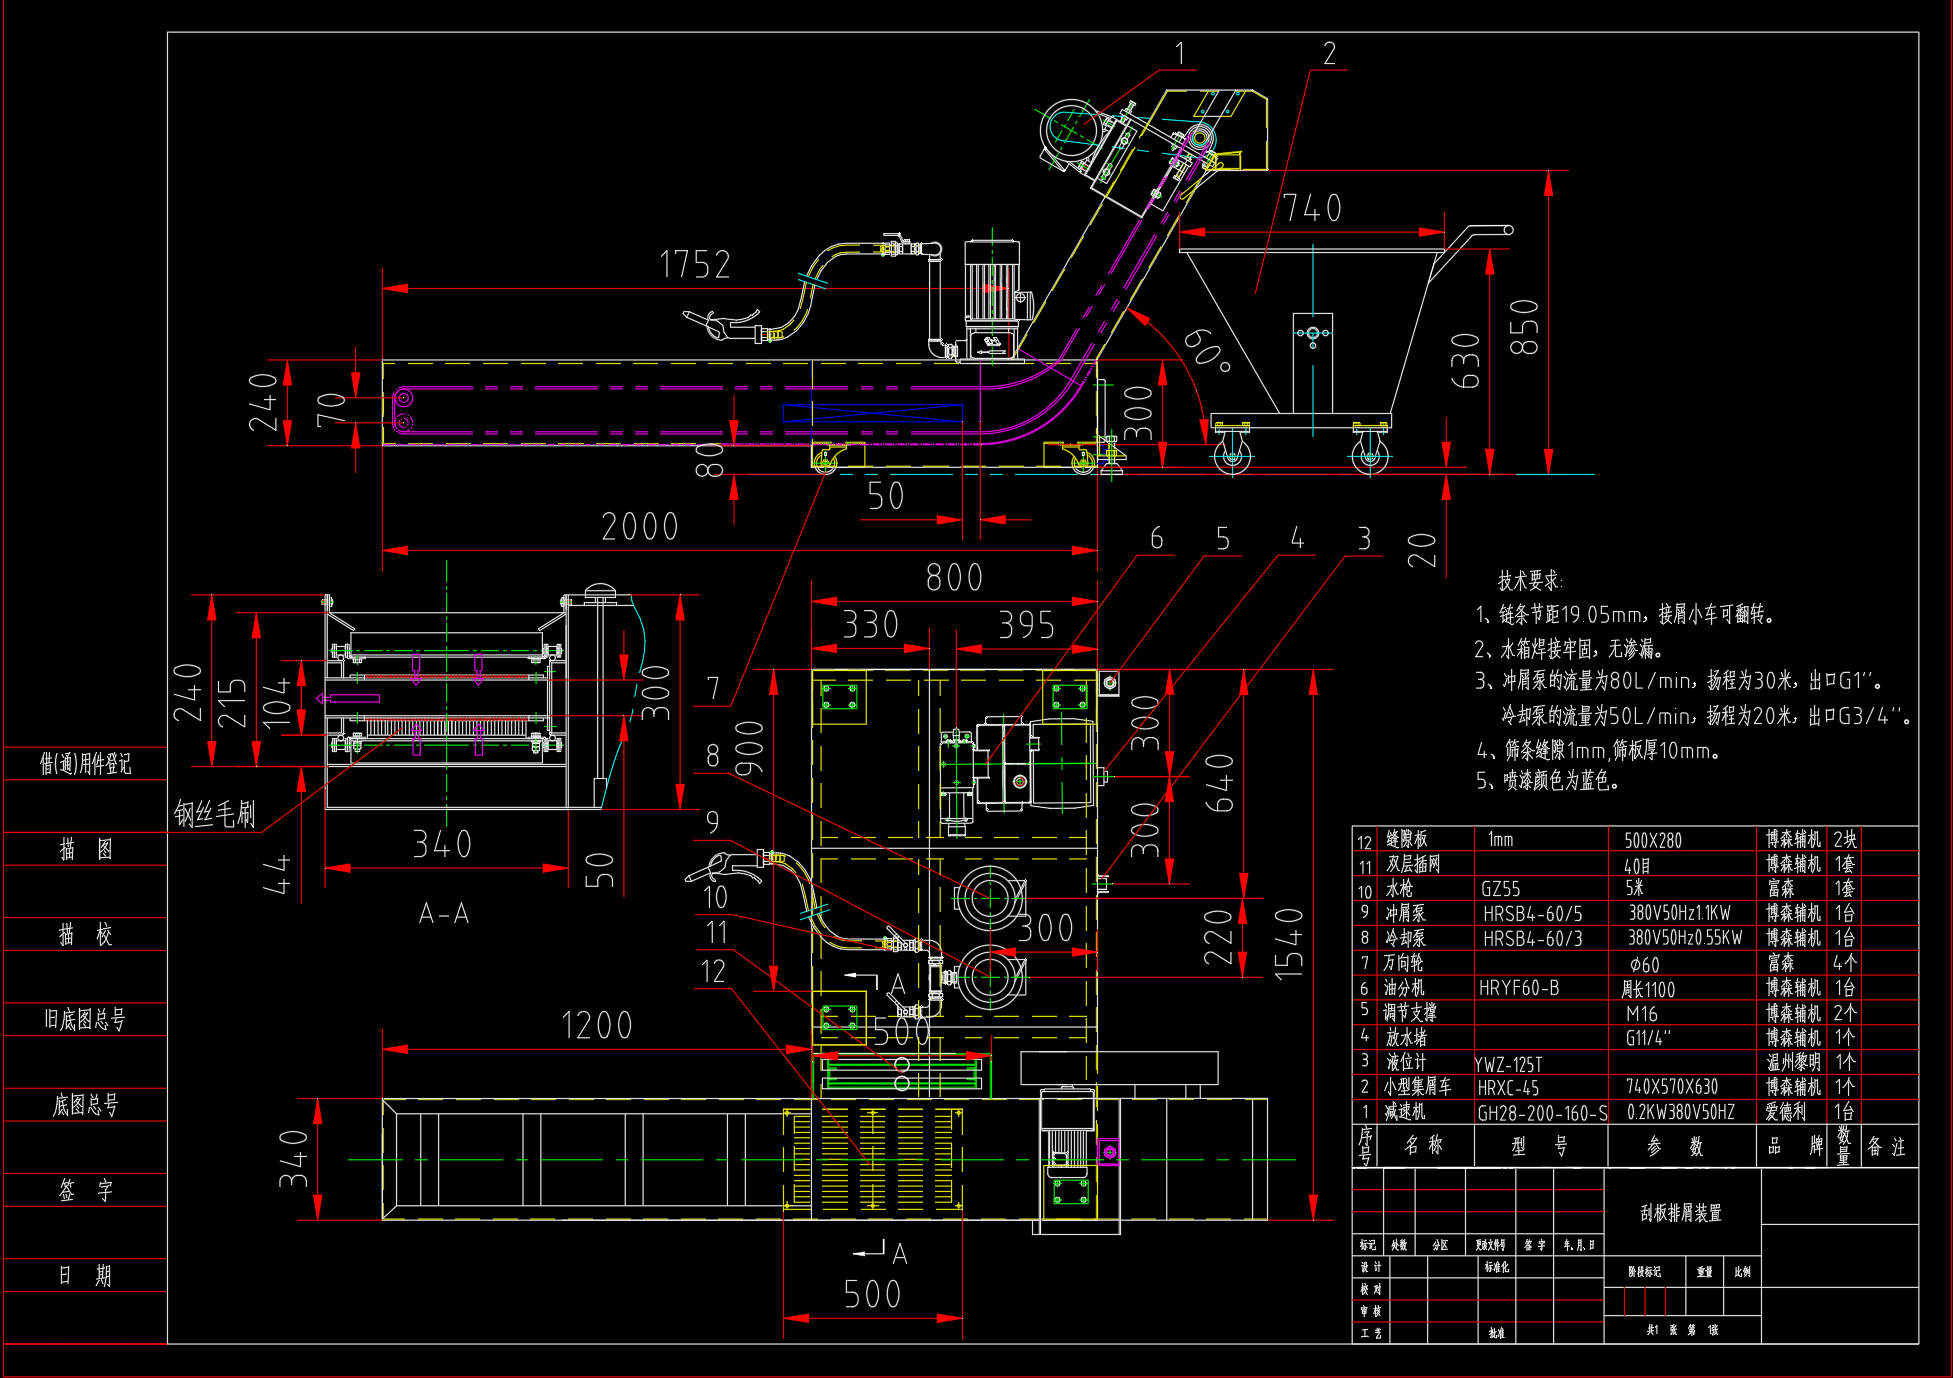The height and width of the screenshot is (1378, 1953).
Task: Select the 借(通)用件登记 sidebar cell
Action: pyautogui.click(x=85, y=764)
